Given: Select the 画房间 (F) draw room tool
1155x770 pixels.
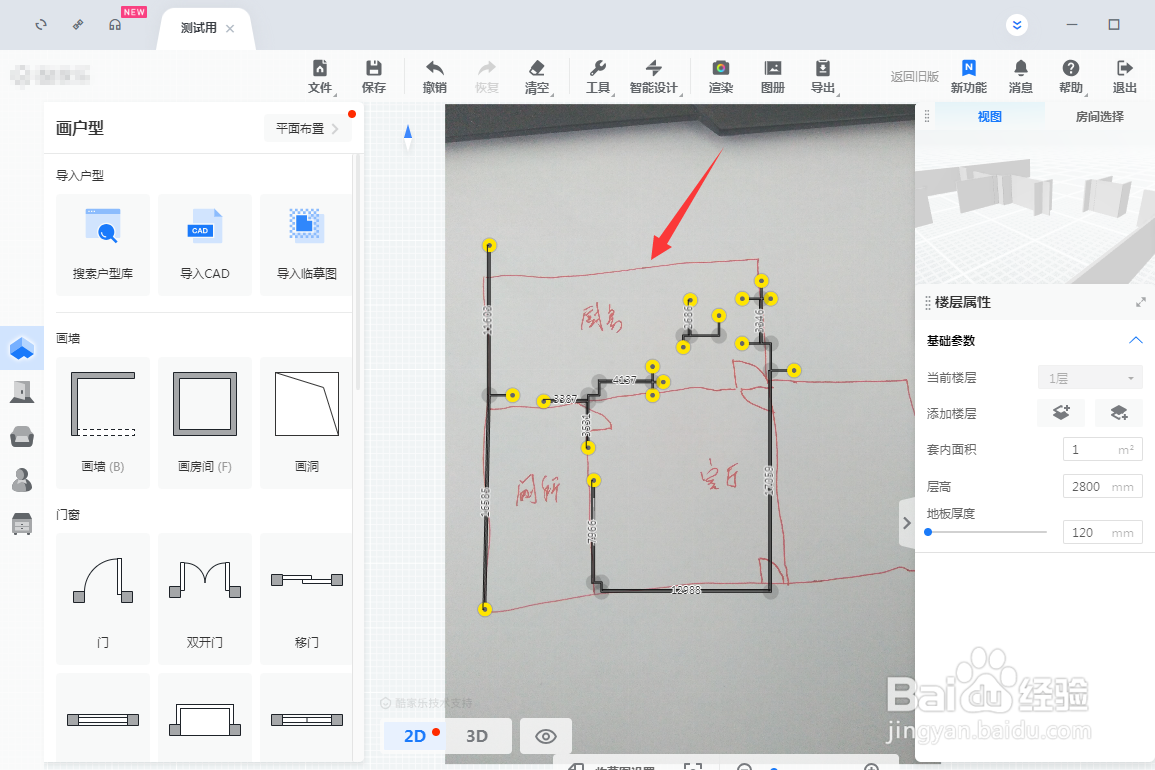Looking at the screenshot, I should [x=205, y=422].
